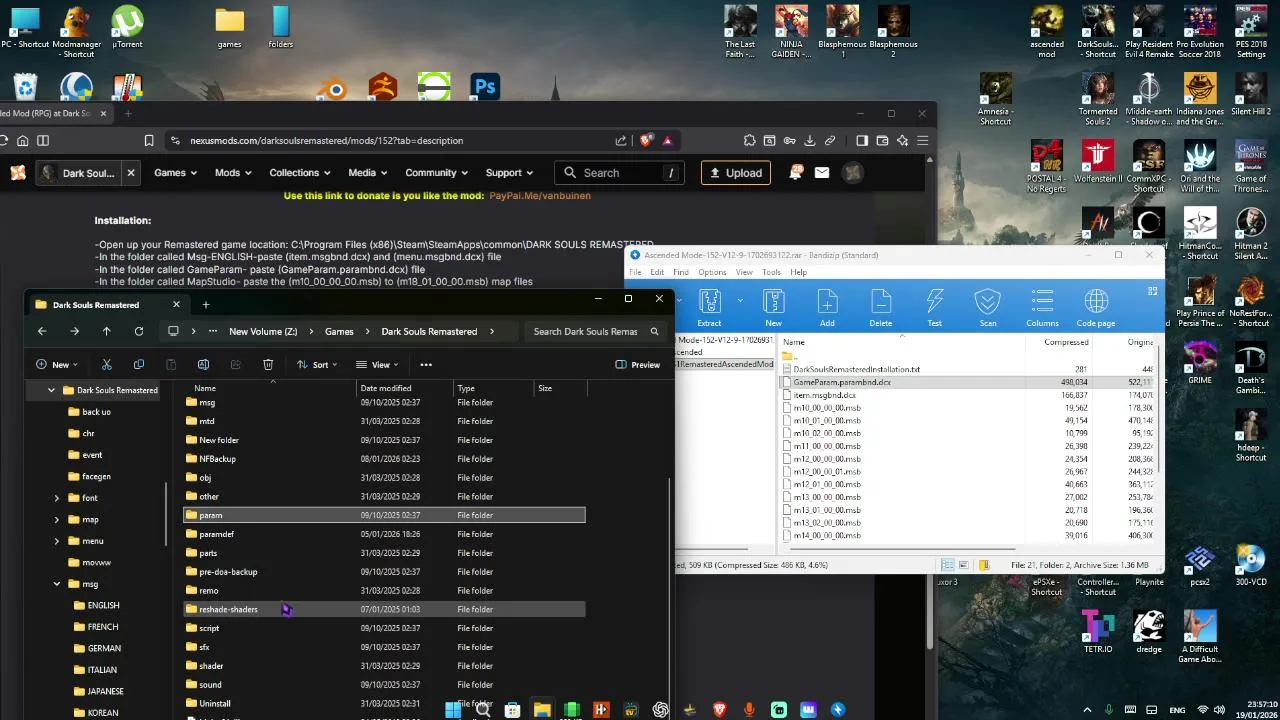1280x720 pixels.
Task: Open Games dropdown on Nexus Mods
Action: click(177, 173)
